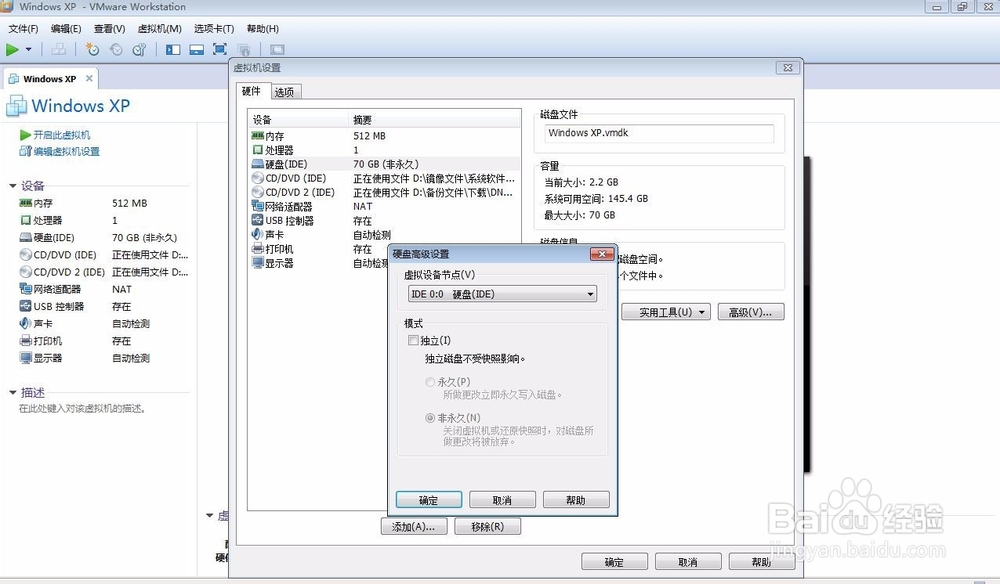Image resolution: width=1000 pixels, height=584 pixels.
Task: Open the 帮助(H) menu
Action: coord(262,29)
